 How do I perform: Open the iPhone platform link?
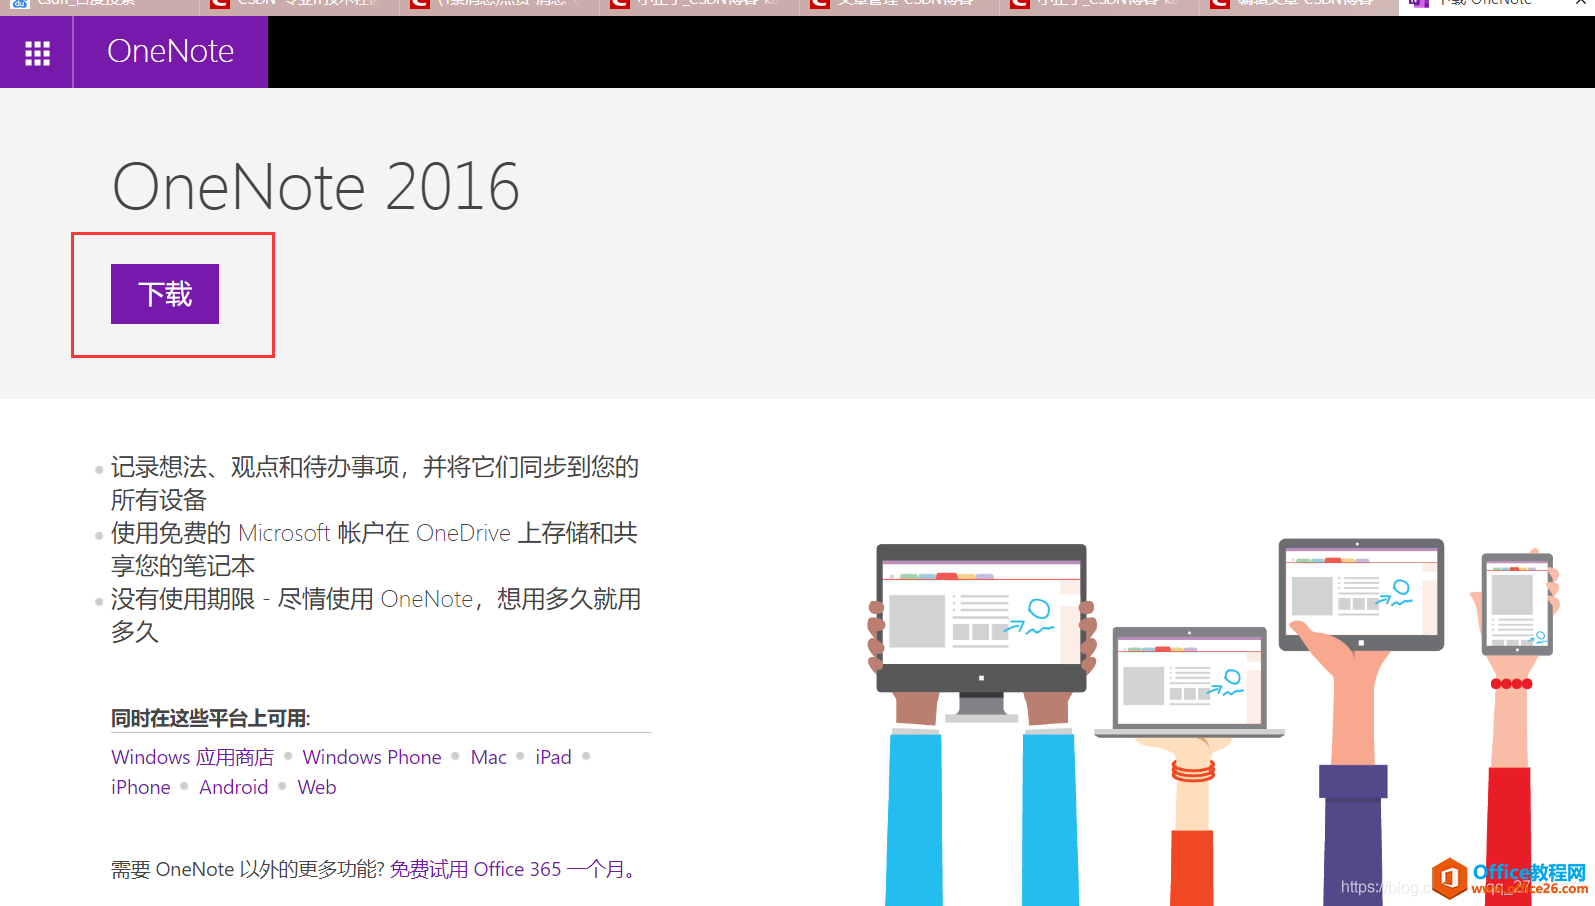141,787
